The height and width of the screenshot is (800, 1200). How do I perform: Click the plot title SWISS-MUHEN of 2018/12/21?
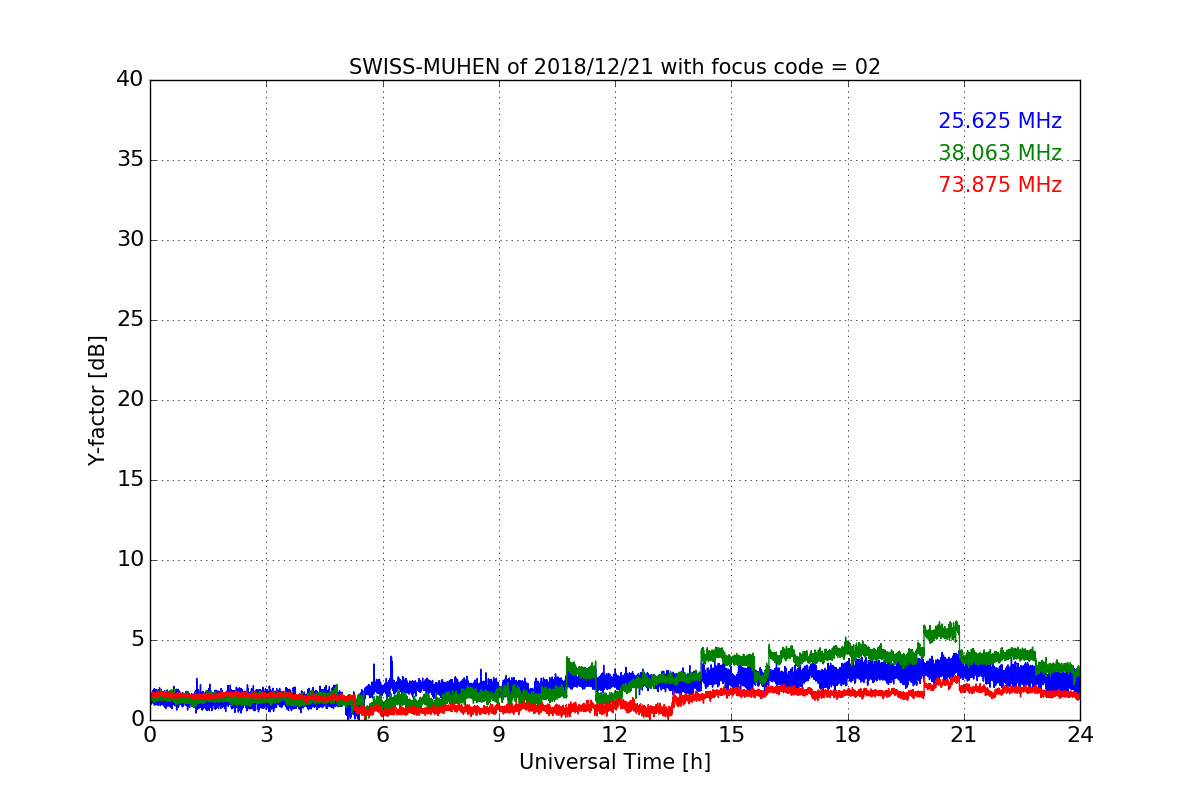[614, 67]
